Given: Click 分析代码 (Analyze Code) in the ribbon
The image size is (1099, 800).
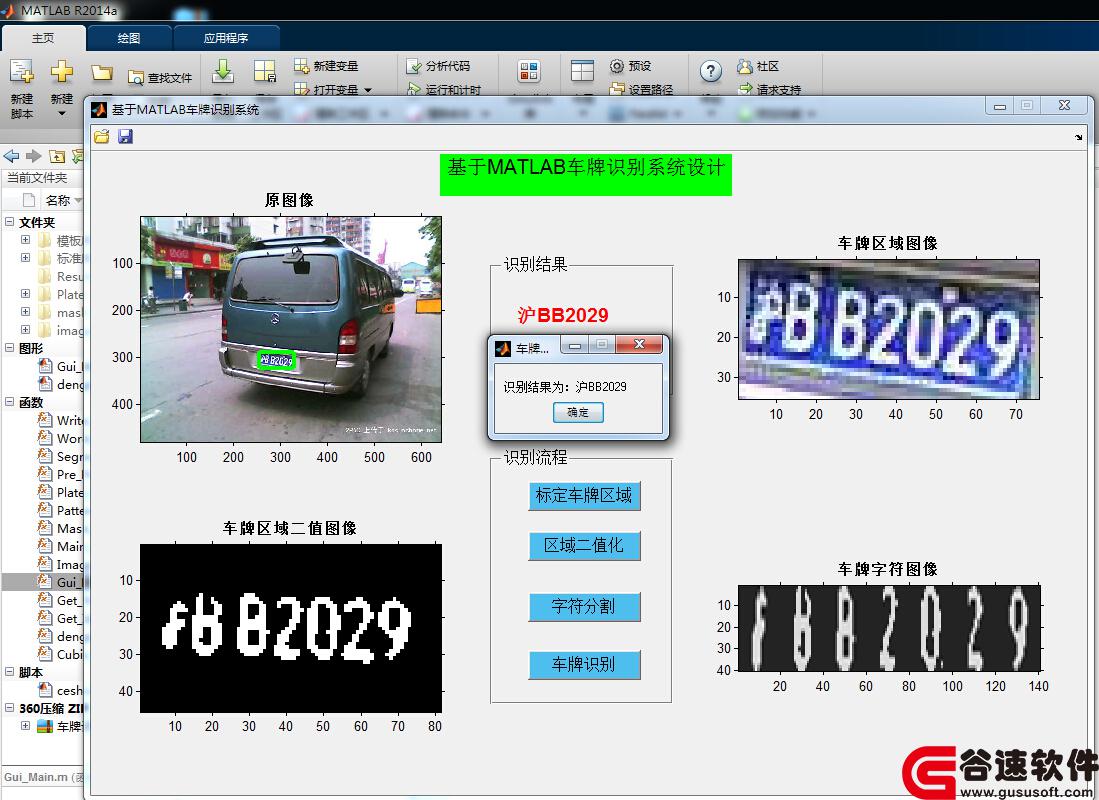Looking at the screenshot, I should pyautogui.click(x=438, y=66).
